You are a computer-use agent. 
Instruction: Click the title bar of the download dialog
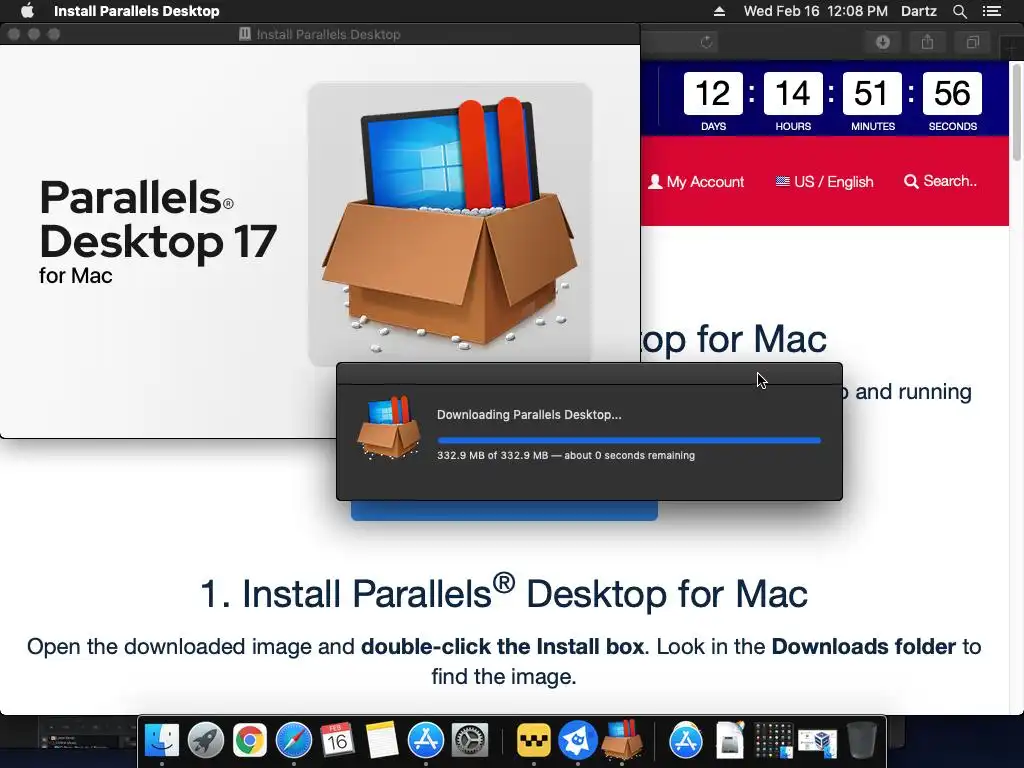coord(589,374)
